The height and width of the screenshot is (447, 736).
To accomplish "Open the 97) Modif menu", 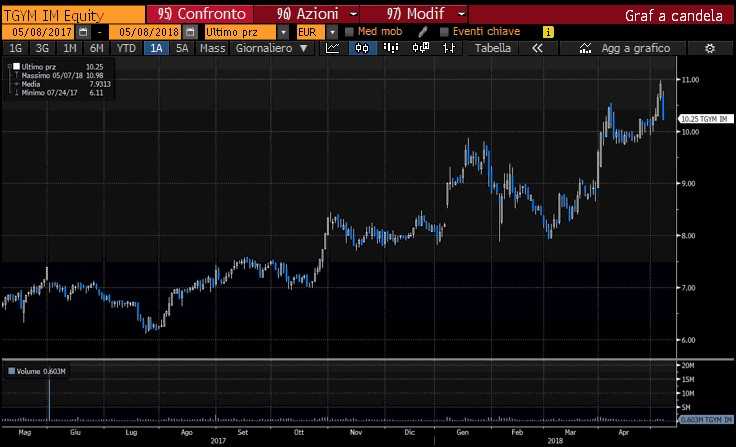I will [x=415, y=14].
